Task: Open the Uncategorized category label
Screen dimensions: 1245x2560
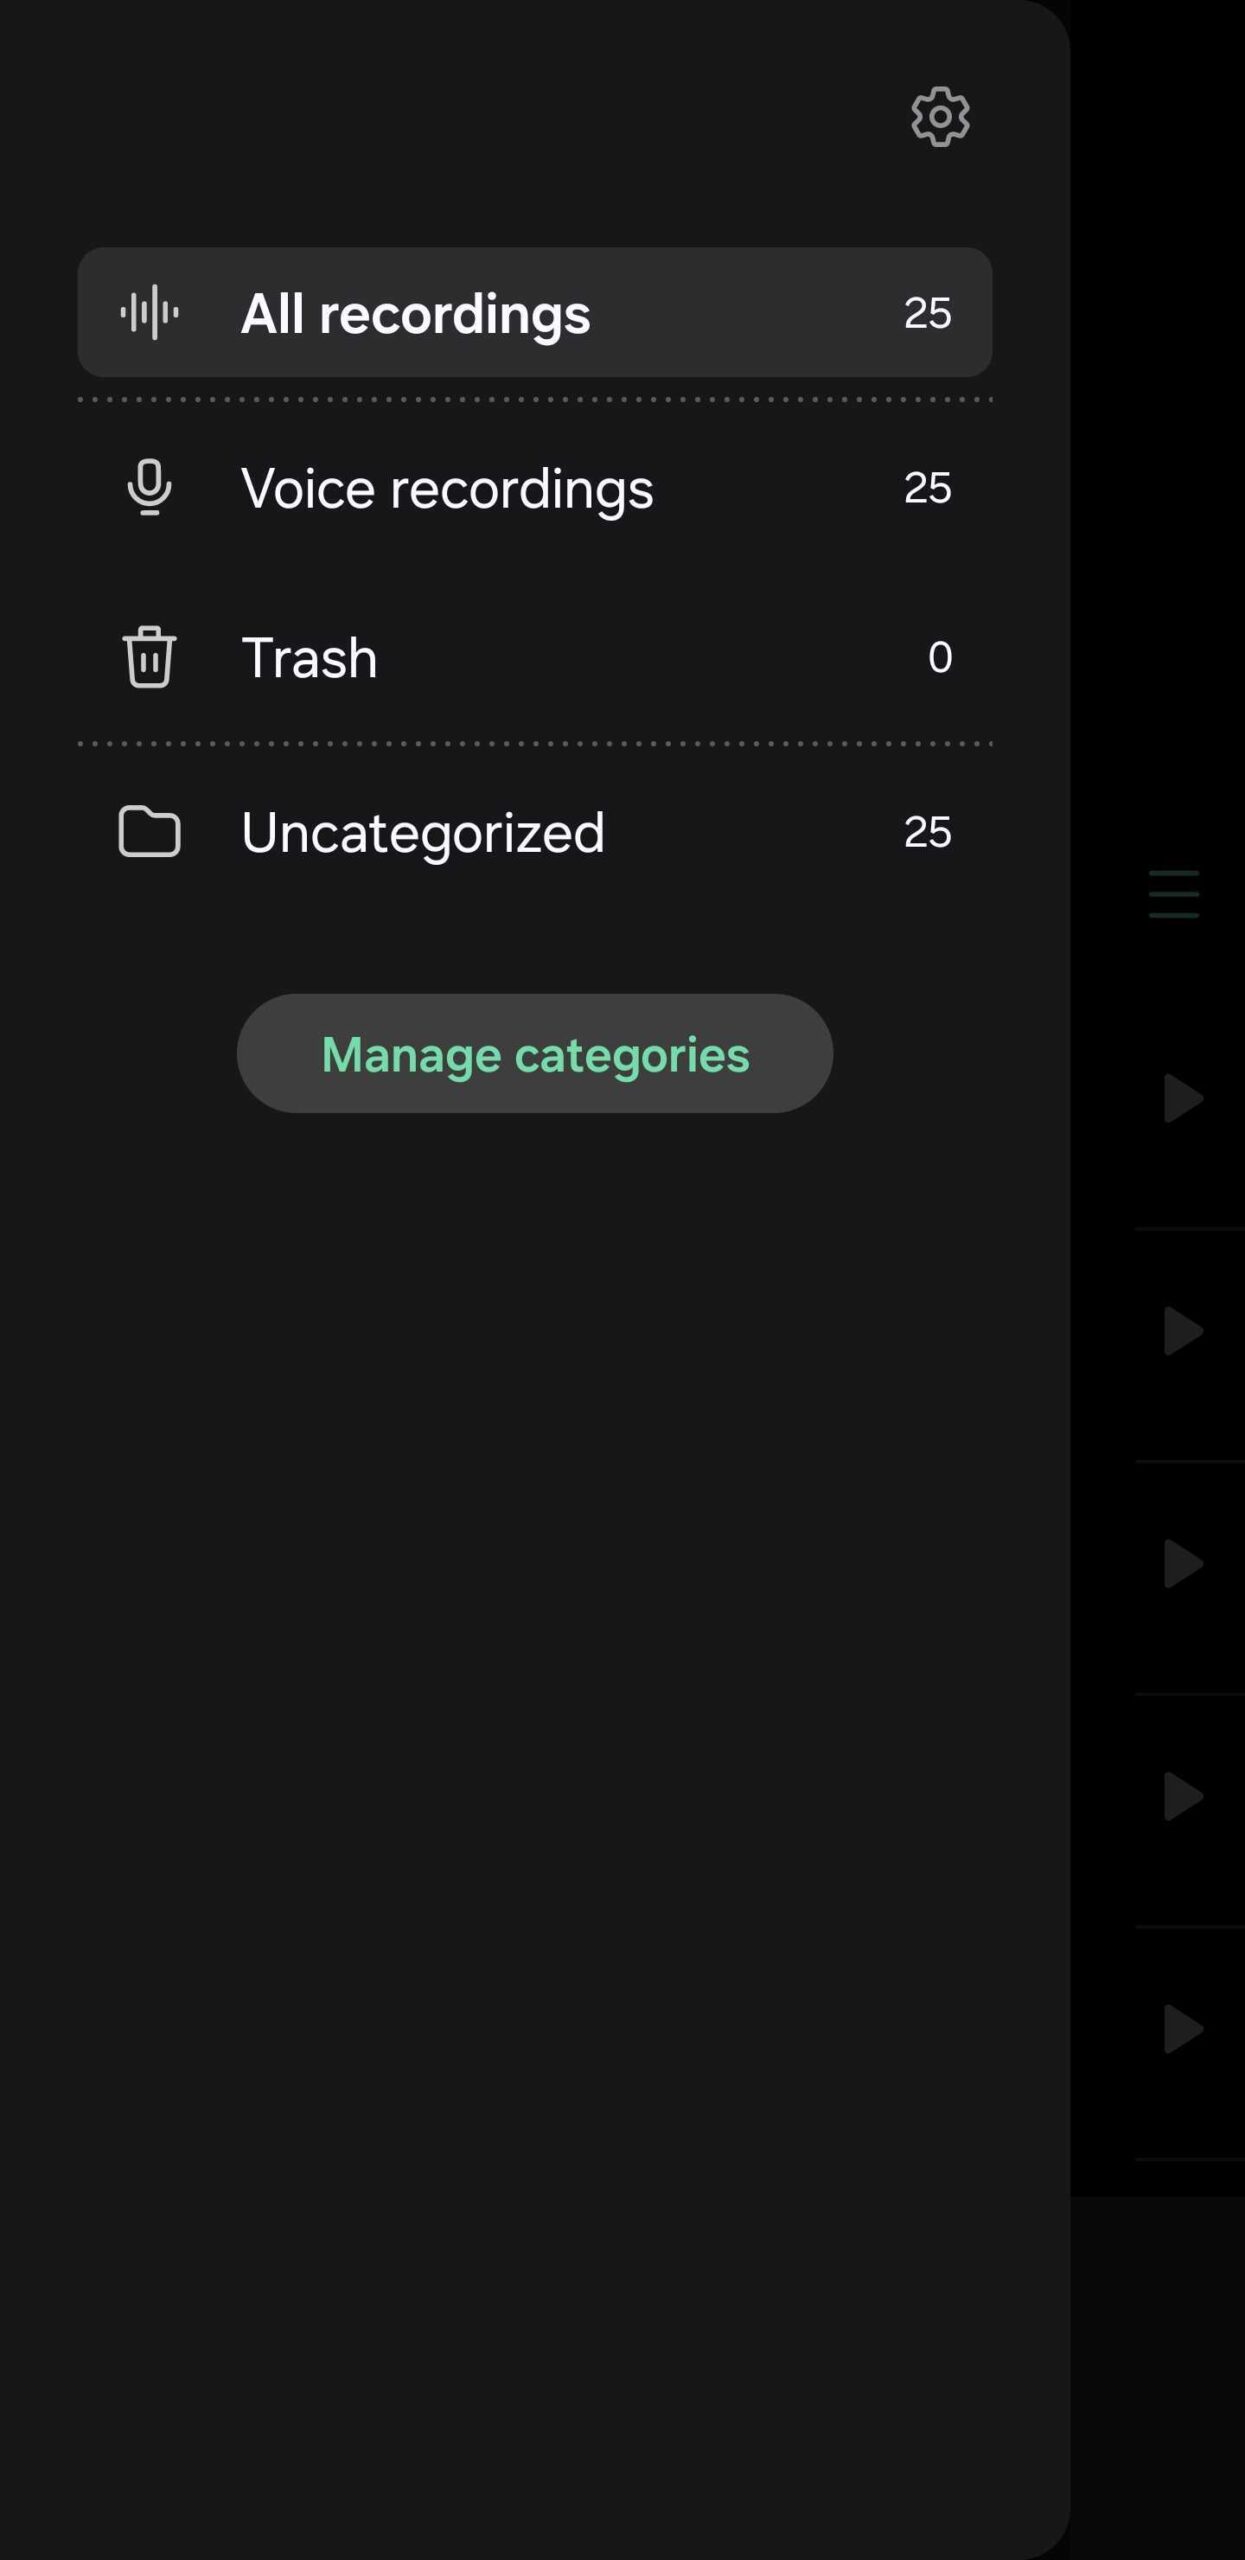Action: click(423, 833)
